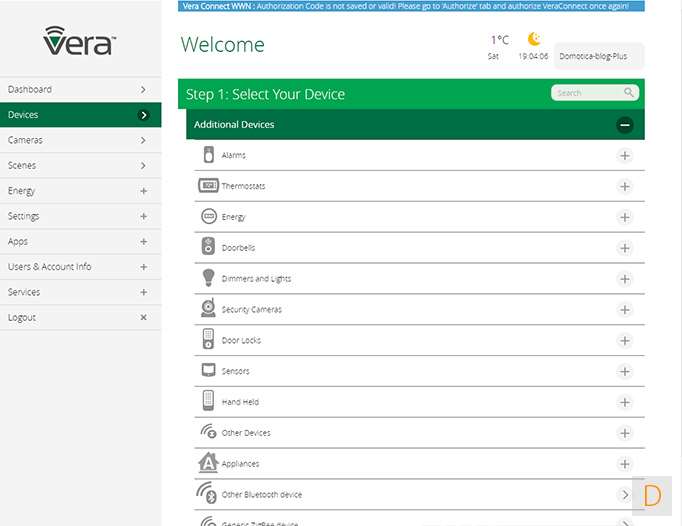The image size is (682, 526).
Task: Expand the Sensors category with plus
Action: [625, 371]
